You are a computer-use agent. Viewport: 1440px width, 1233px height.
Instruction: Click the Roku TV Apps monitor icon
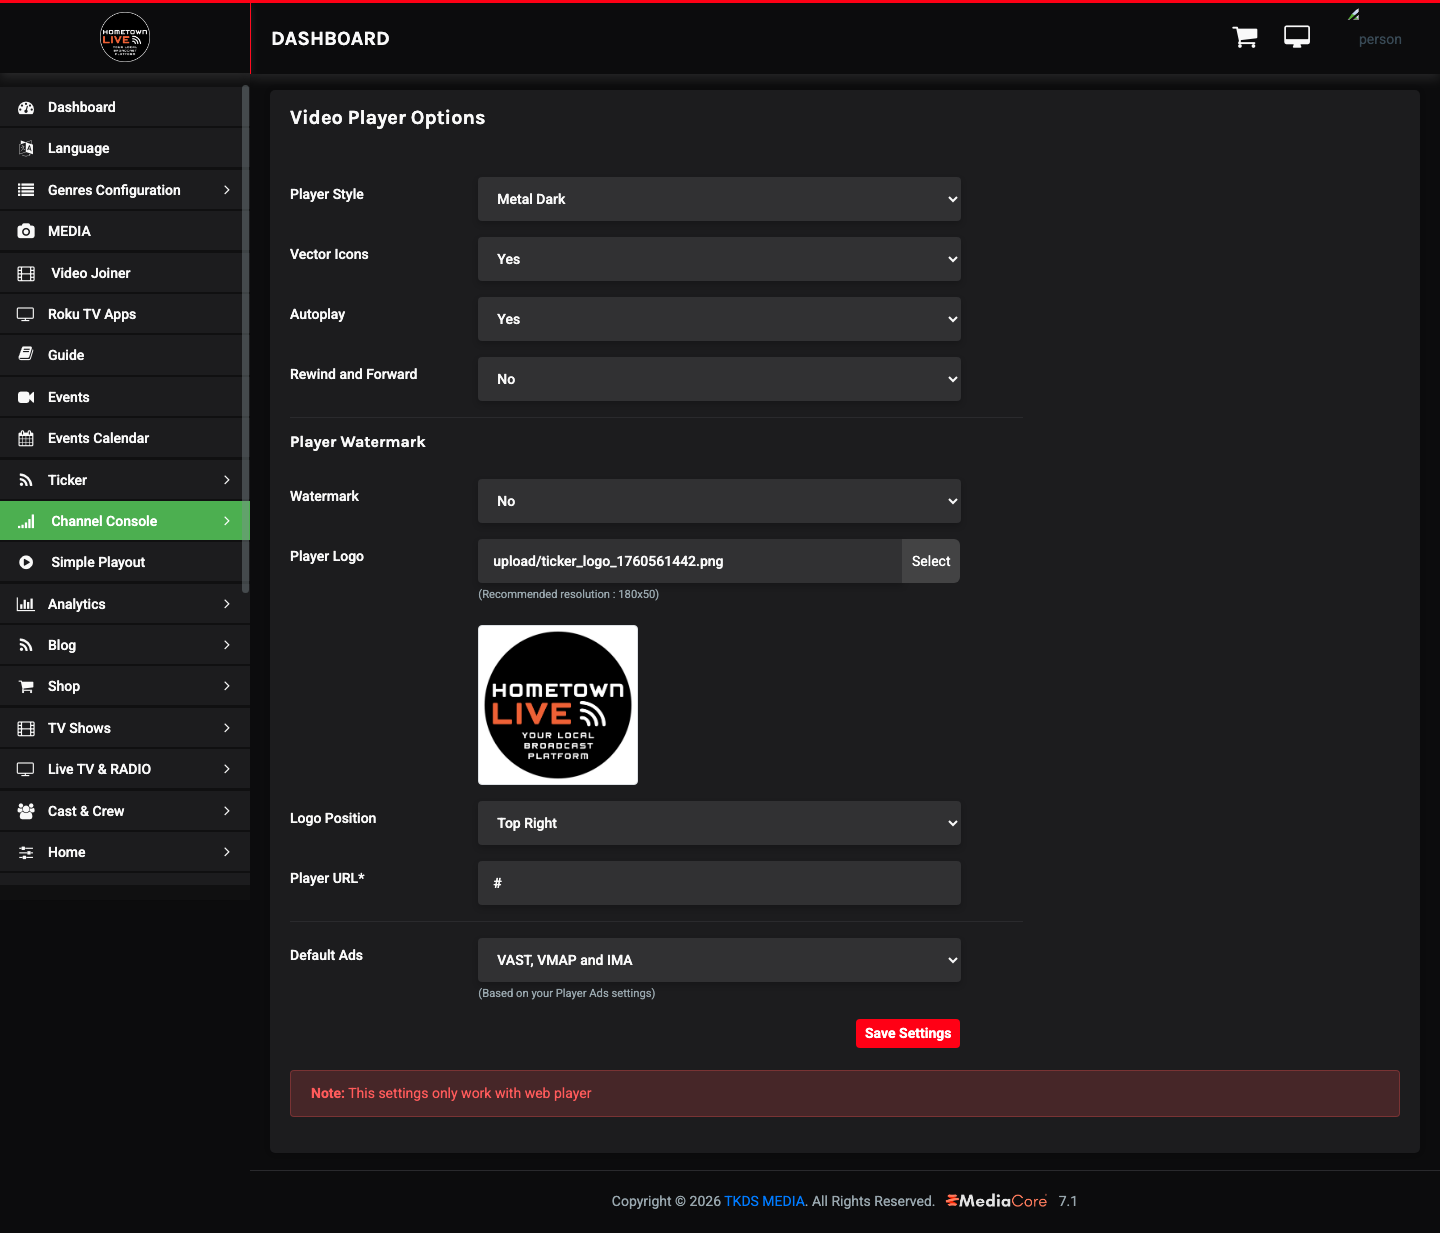point(26,314)
